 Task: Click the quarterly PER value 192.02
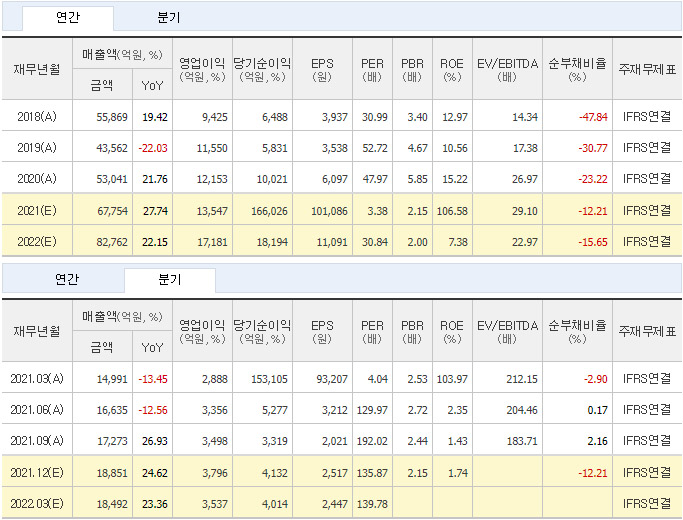pyautogui.click(x=372, y=441)
